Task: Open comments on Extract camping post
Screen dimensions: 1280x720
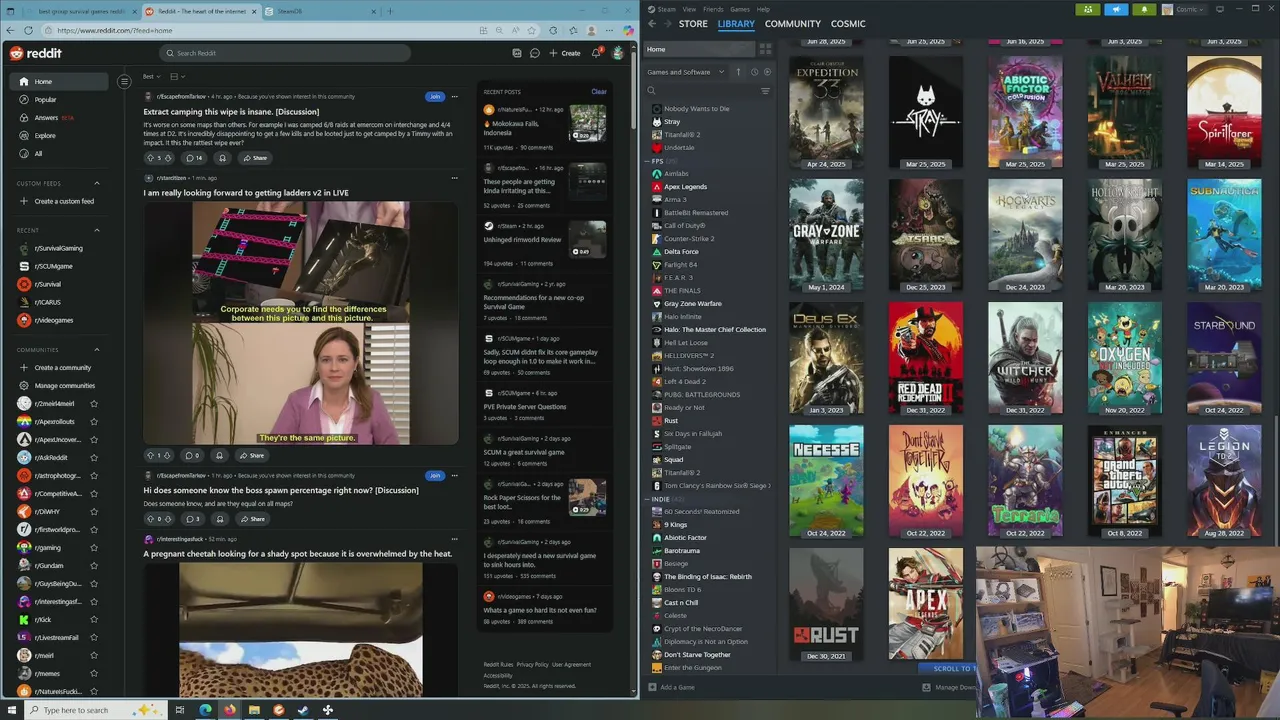Action: (x=194, y=158)
